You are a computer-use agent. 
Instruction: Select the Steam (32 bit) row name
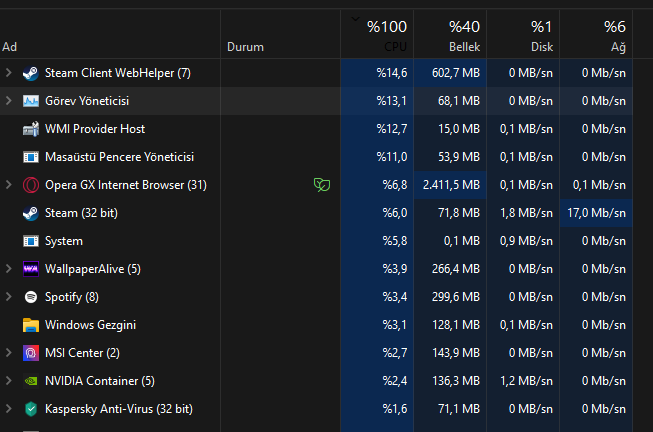[81, 213]
